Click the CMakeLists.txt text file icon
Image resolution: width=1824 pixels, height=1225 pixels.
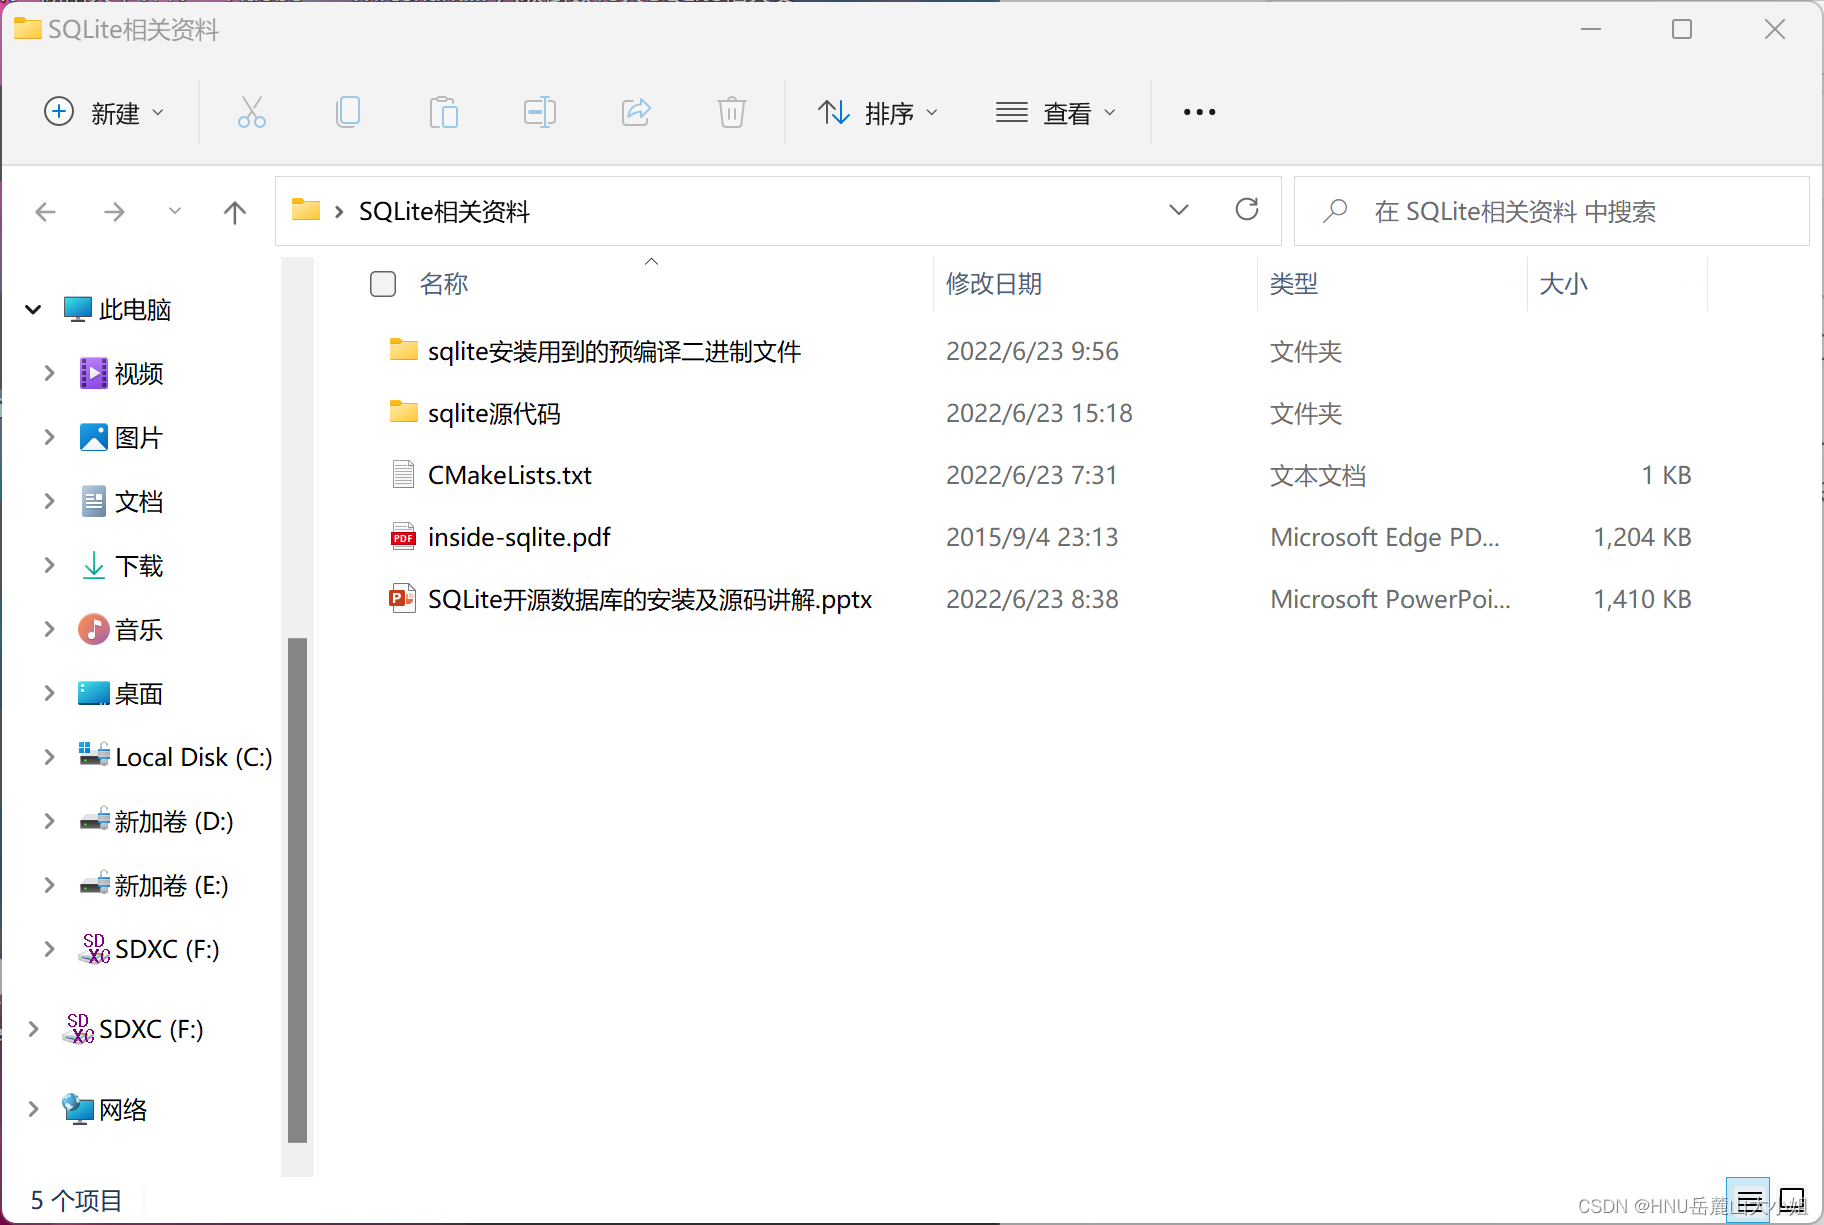403,475
